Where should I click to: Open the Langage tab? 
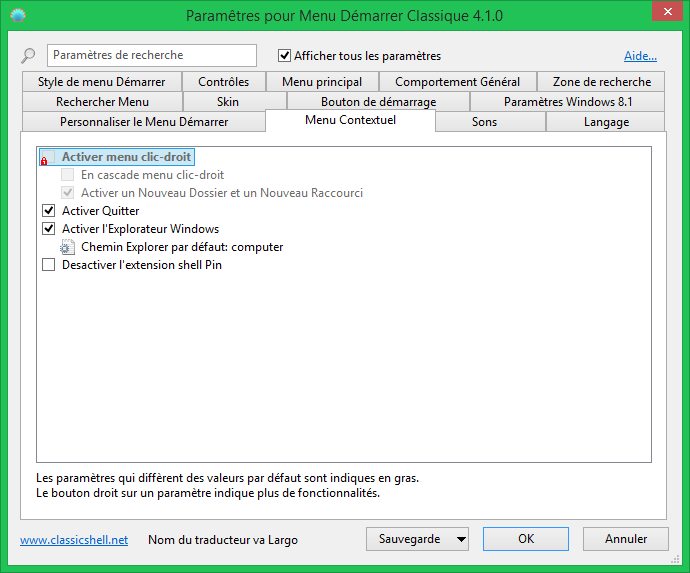[606, 122]
